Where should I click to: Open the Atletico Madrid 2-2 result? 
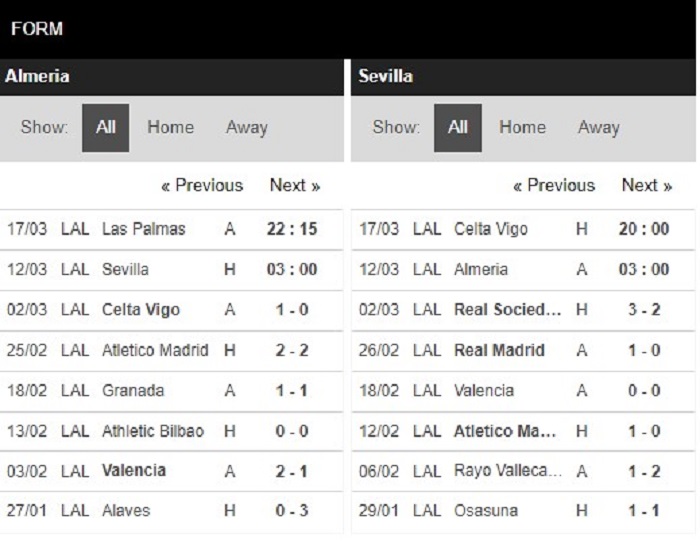171,350
